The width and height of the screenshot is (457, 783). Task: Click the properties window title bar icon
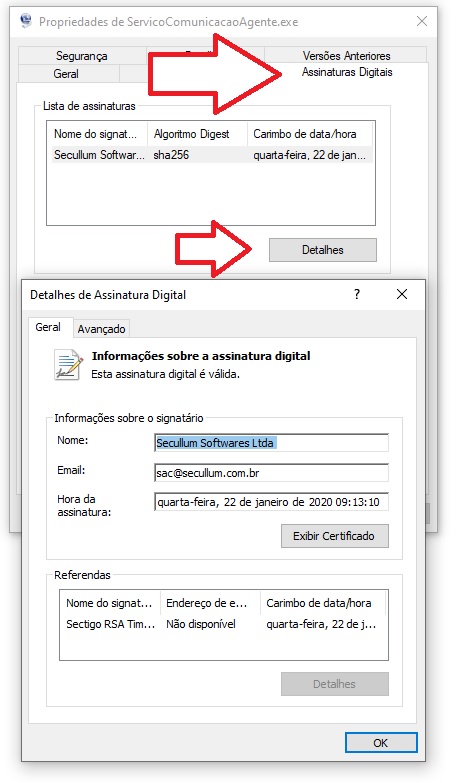(25, 21)
